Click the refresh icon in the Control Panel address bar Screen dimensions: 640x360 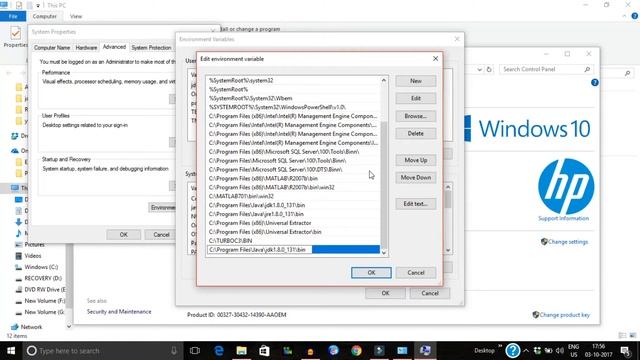(489, 69)
